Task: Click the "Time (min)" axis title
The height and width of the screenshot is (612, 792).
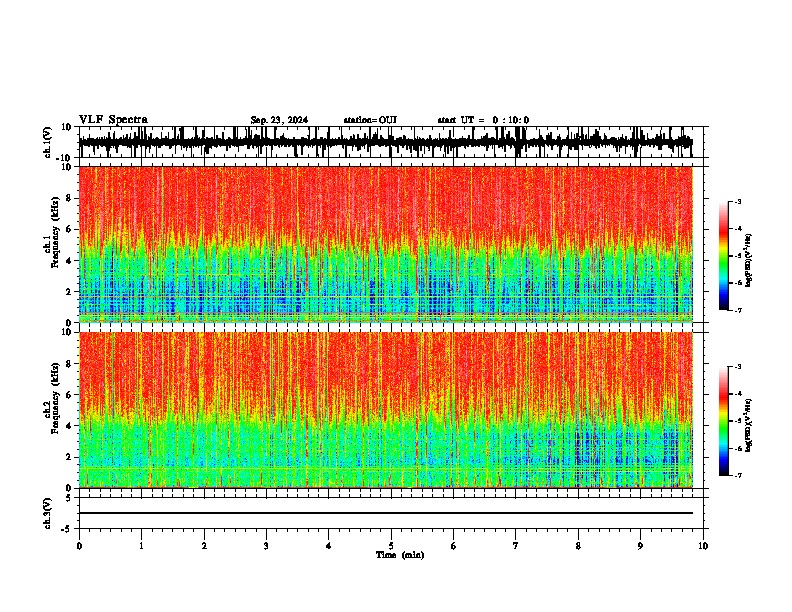Action: click(400, 555)
